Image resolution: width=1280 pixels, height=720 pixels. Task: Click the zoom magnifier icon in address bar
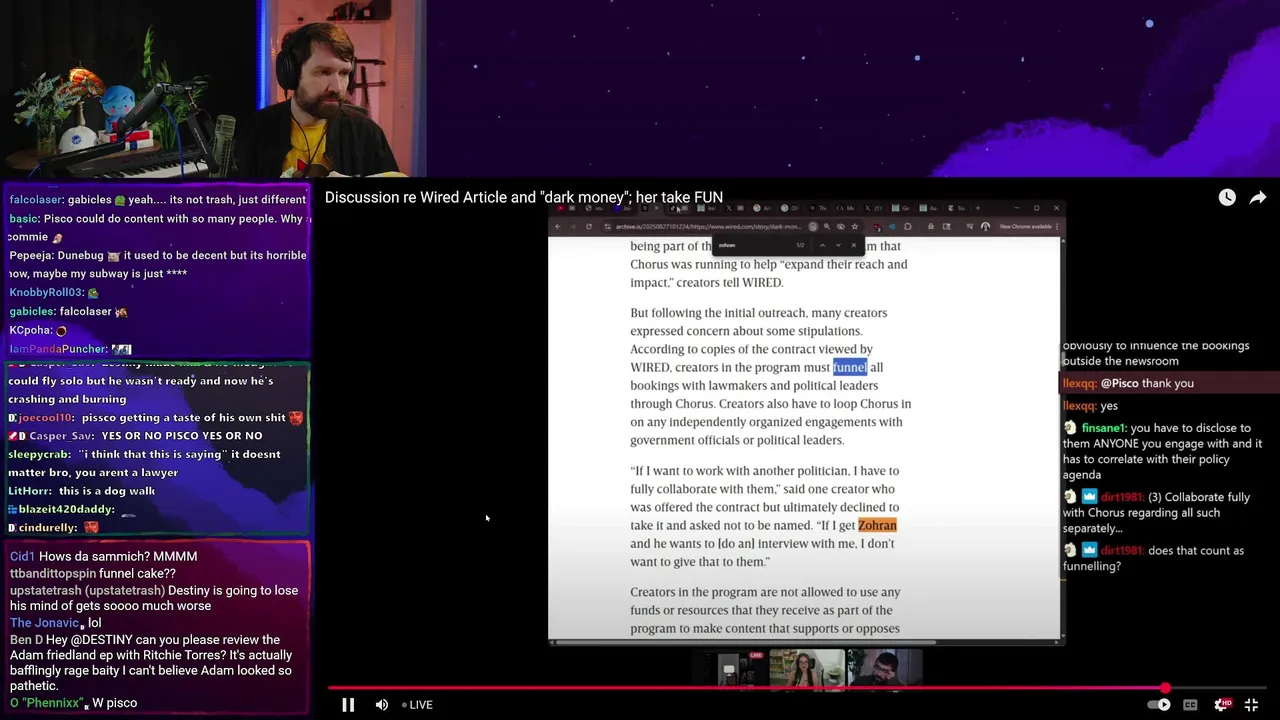(x=827, y=227)
